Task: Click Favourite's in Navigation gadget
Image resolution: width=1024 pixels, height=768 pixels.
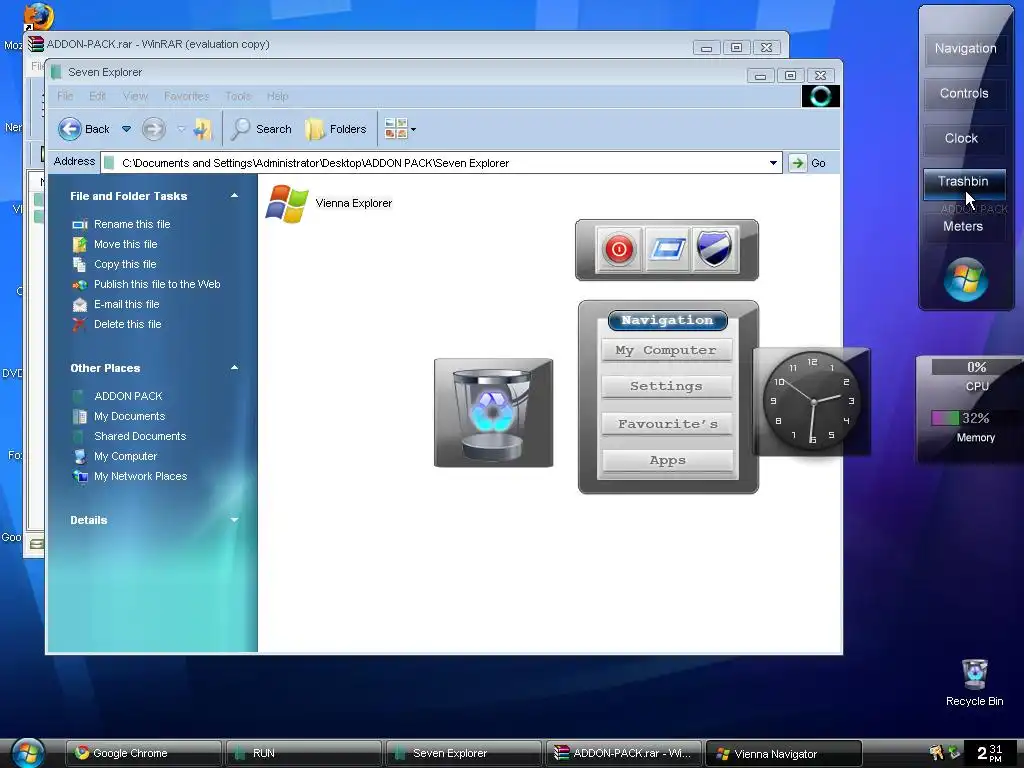Action: [x=667, y=424]
